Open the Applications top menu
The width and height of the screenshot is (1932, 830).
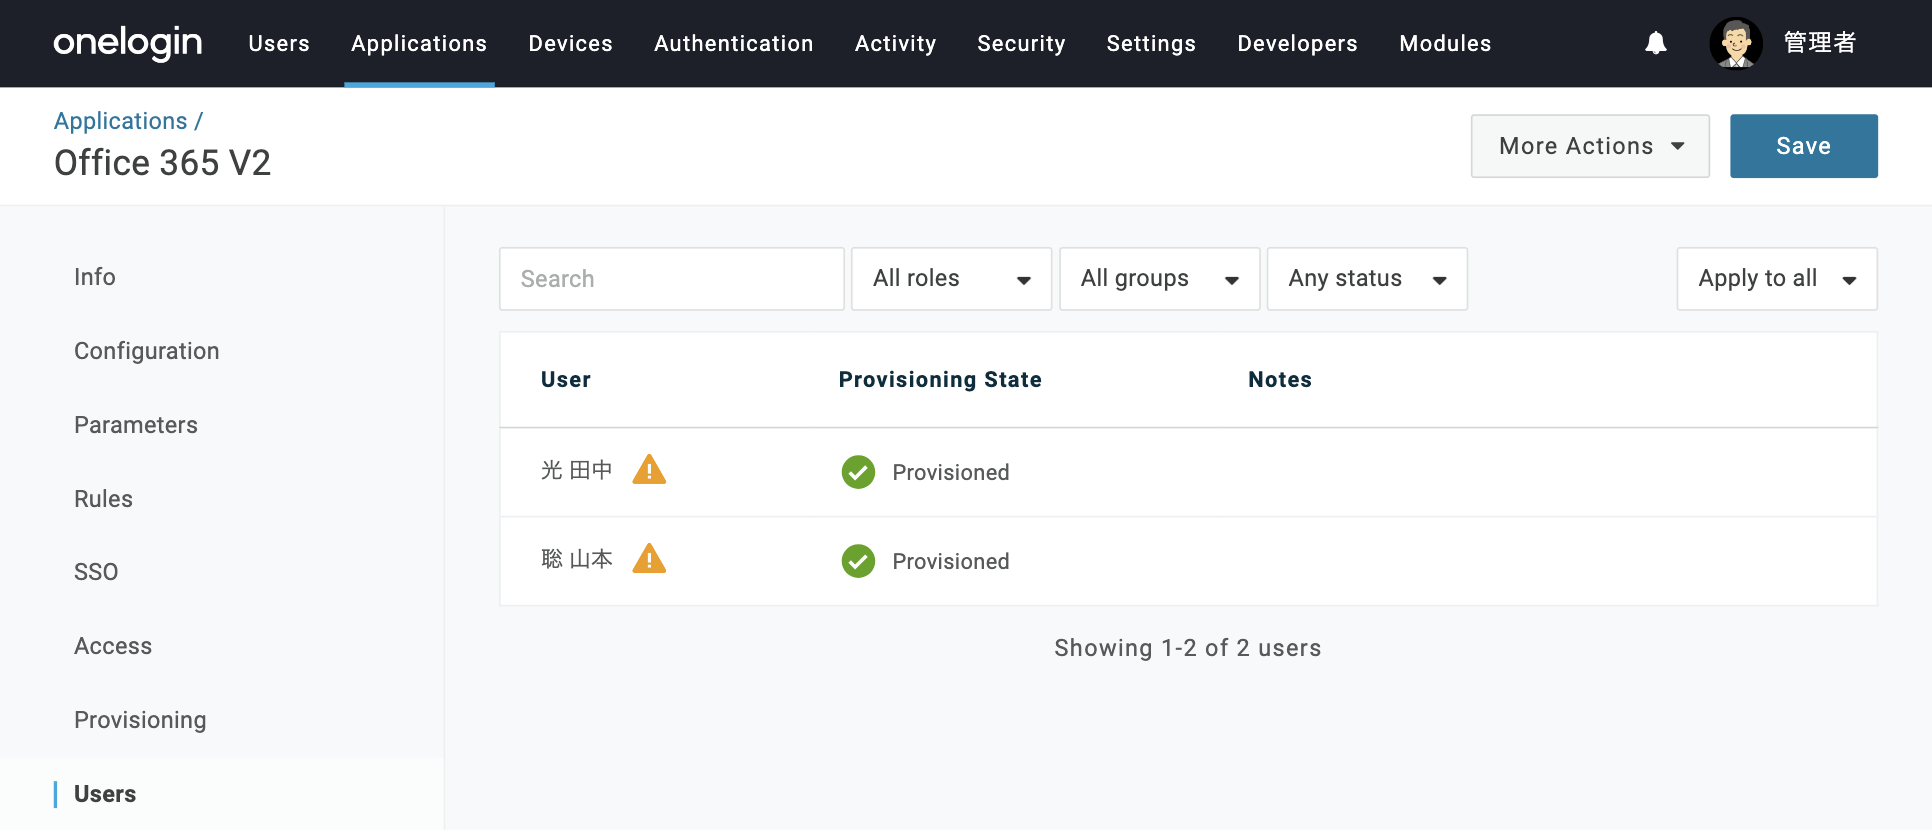pyautogui.click(x=419, y=43)
